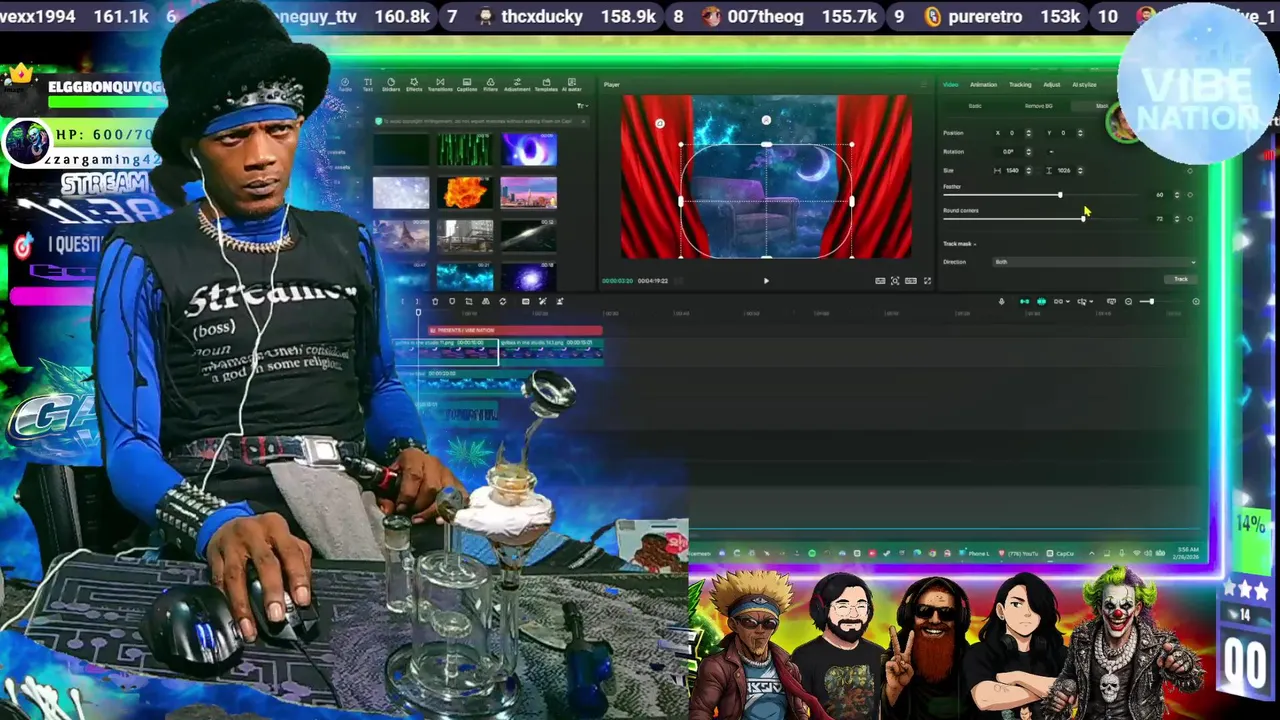Select the purple black hole thumbnail
This screenshot has width=1280, height=720.
tap(528, 149)
